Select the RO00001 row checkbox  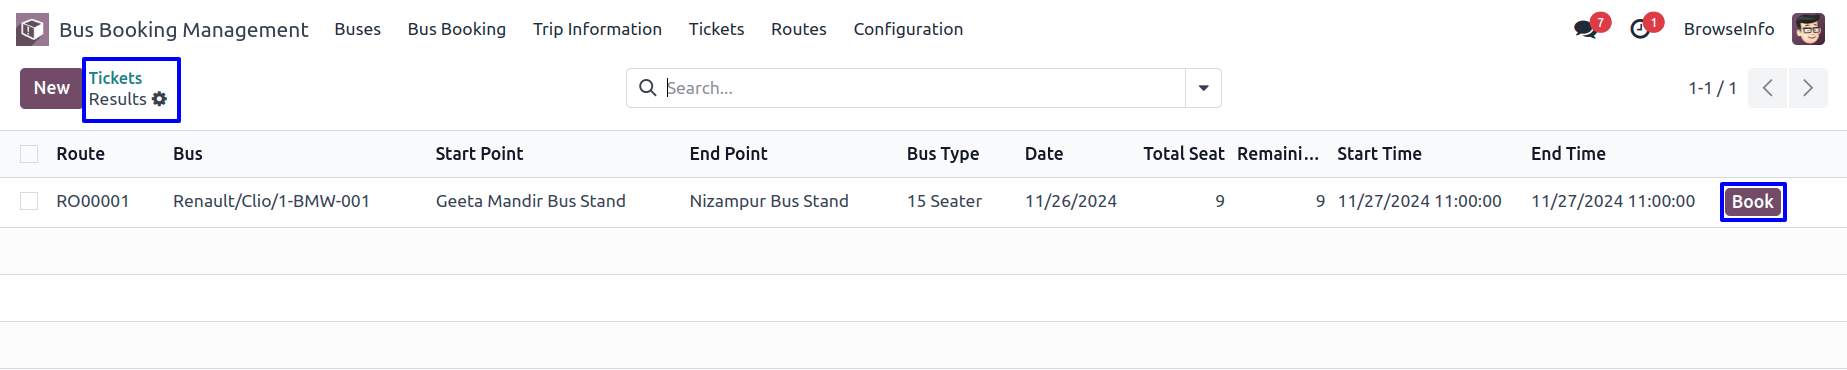29,201
